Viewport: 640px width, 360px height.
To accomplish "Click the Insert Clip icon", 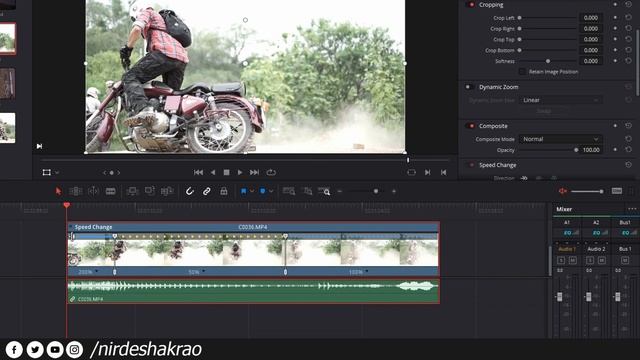I will pos(132,191).
